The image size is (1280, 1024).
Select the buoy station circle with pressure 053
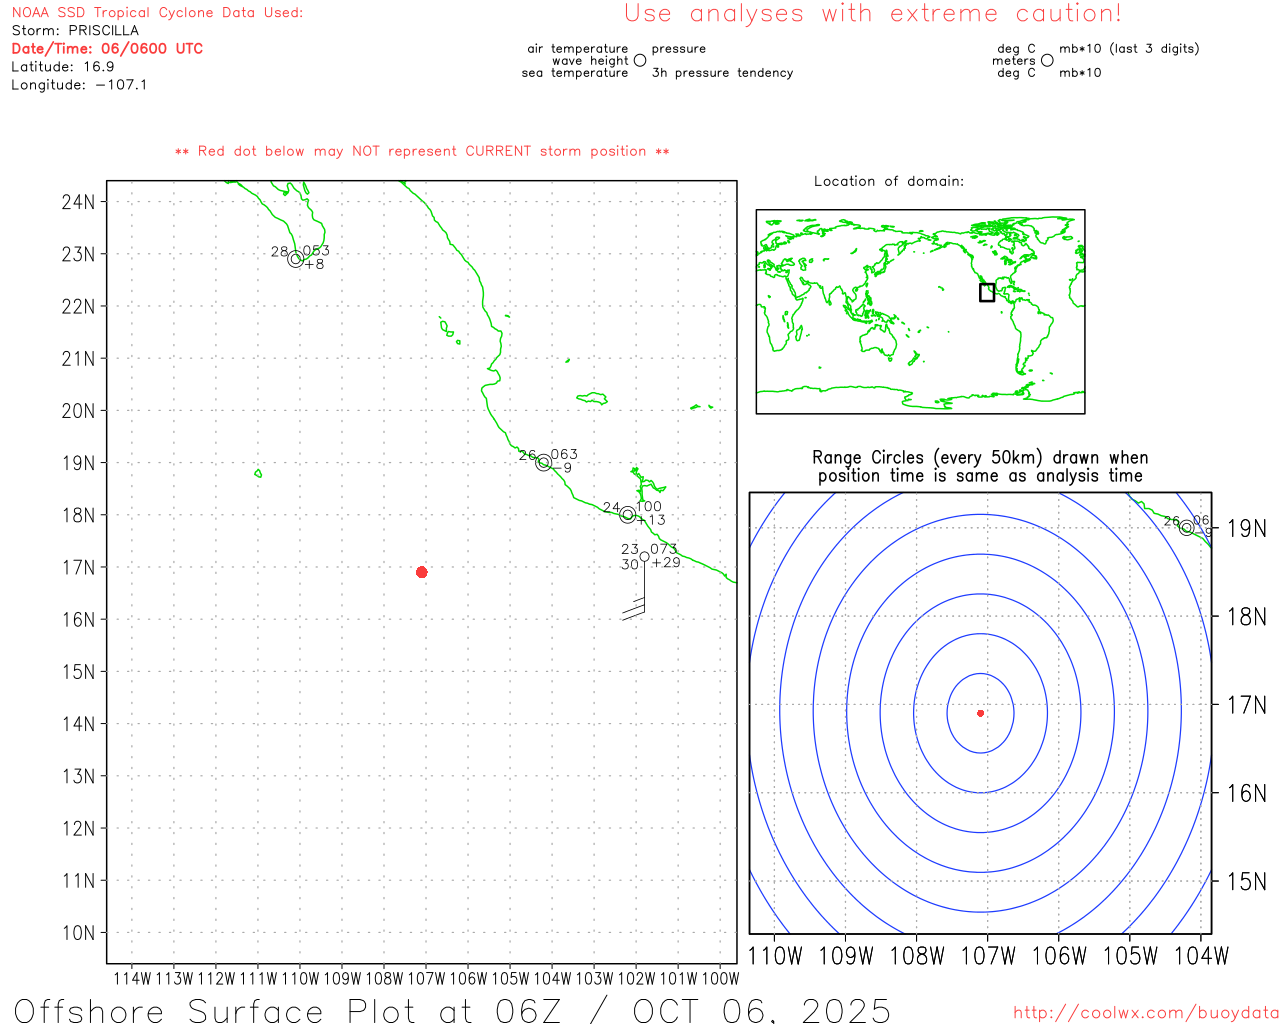point(296,259)
